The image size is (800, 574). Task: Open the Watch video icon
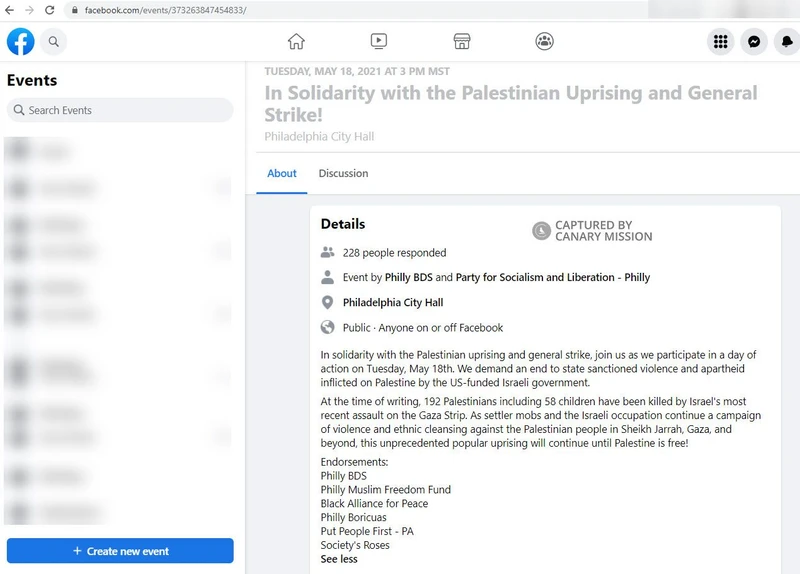coord(379,41)
